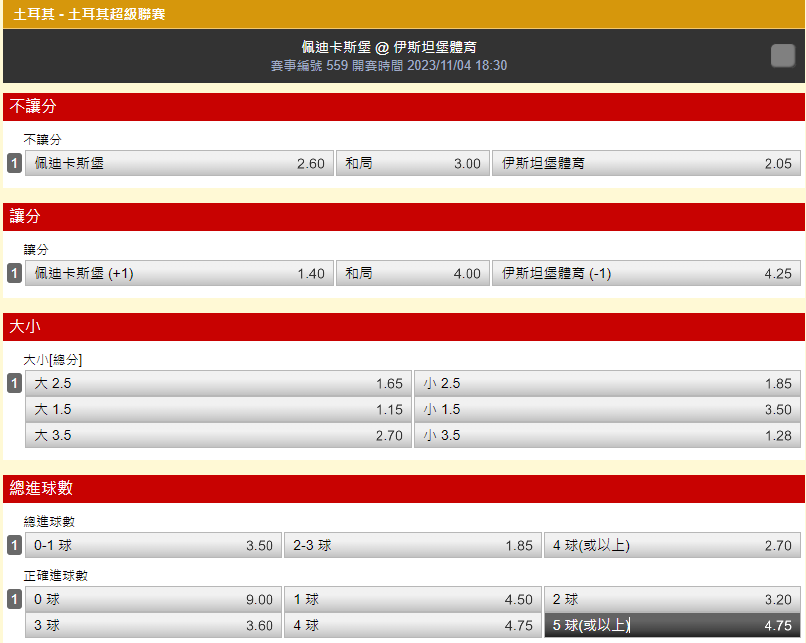Viewport: 806px width, 643px height.
Task: Click the 大小 red section header
Action: click(404, 327)
